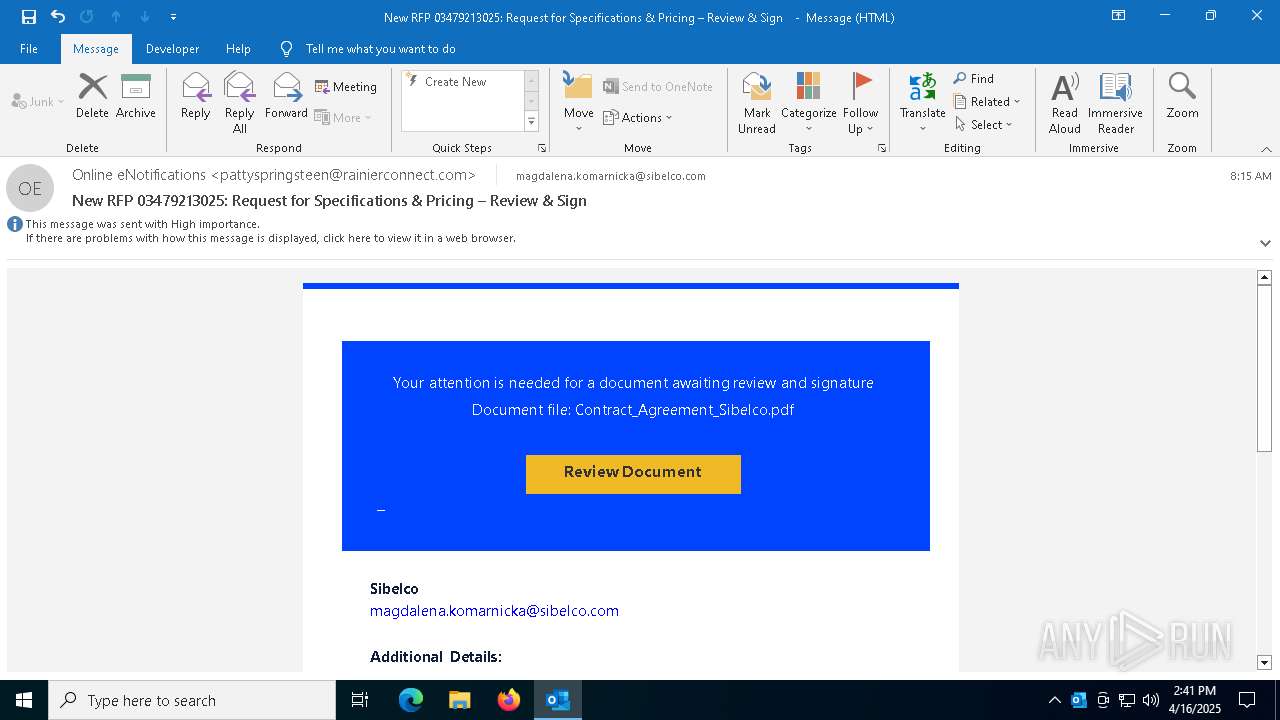Open the Related dropdown
The image size is (1280, 720).
[987, 101]
